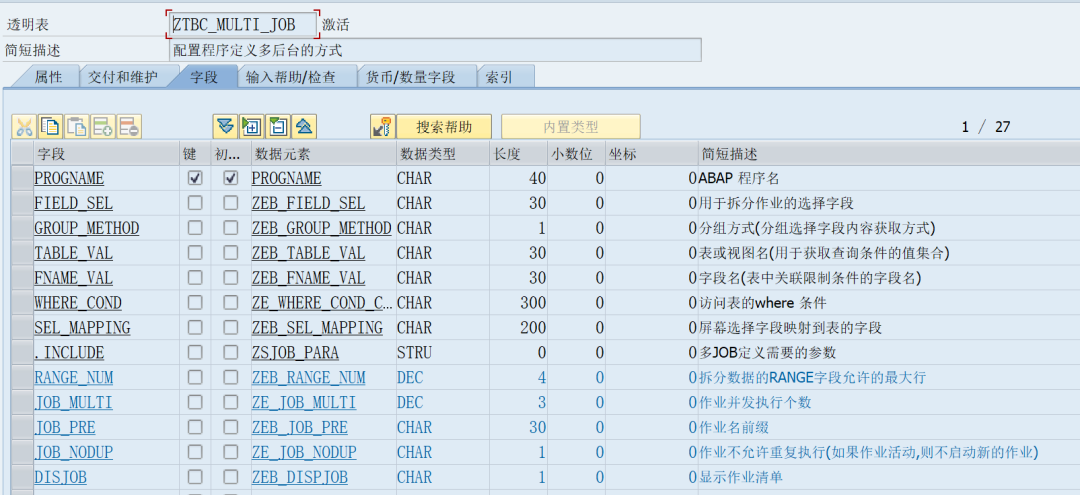
Task: Click description '作业名前缀'
Action: pos(734,428)
